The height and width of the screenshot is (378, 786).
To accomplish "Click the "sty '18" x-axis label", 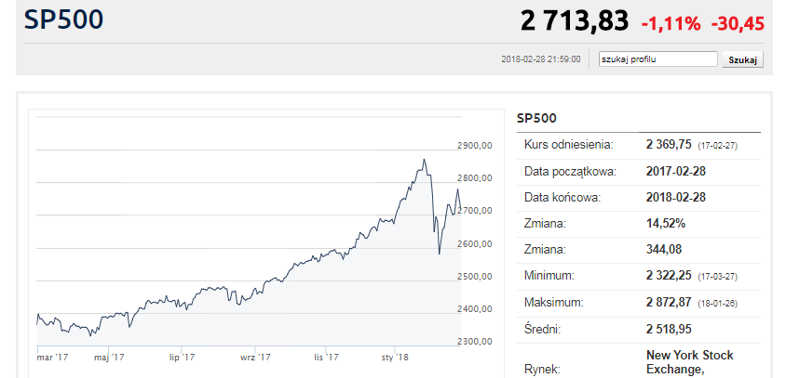I will pyautogui.click(x=395, y=357).
